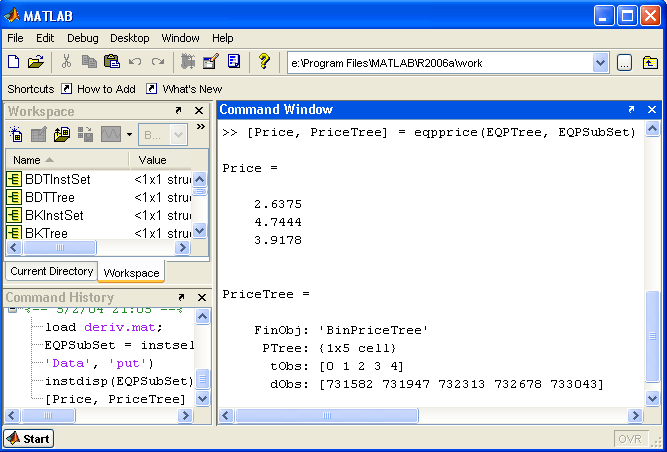The width and height of the screenshot is (667, 452).
Task: Undock the Command Window
Action: coord(631,109)
